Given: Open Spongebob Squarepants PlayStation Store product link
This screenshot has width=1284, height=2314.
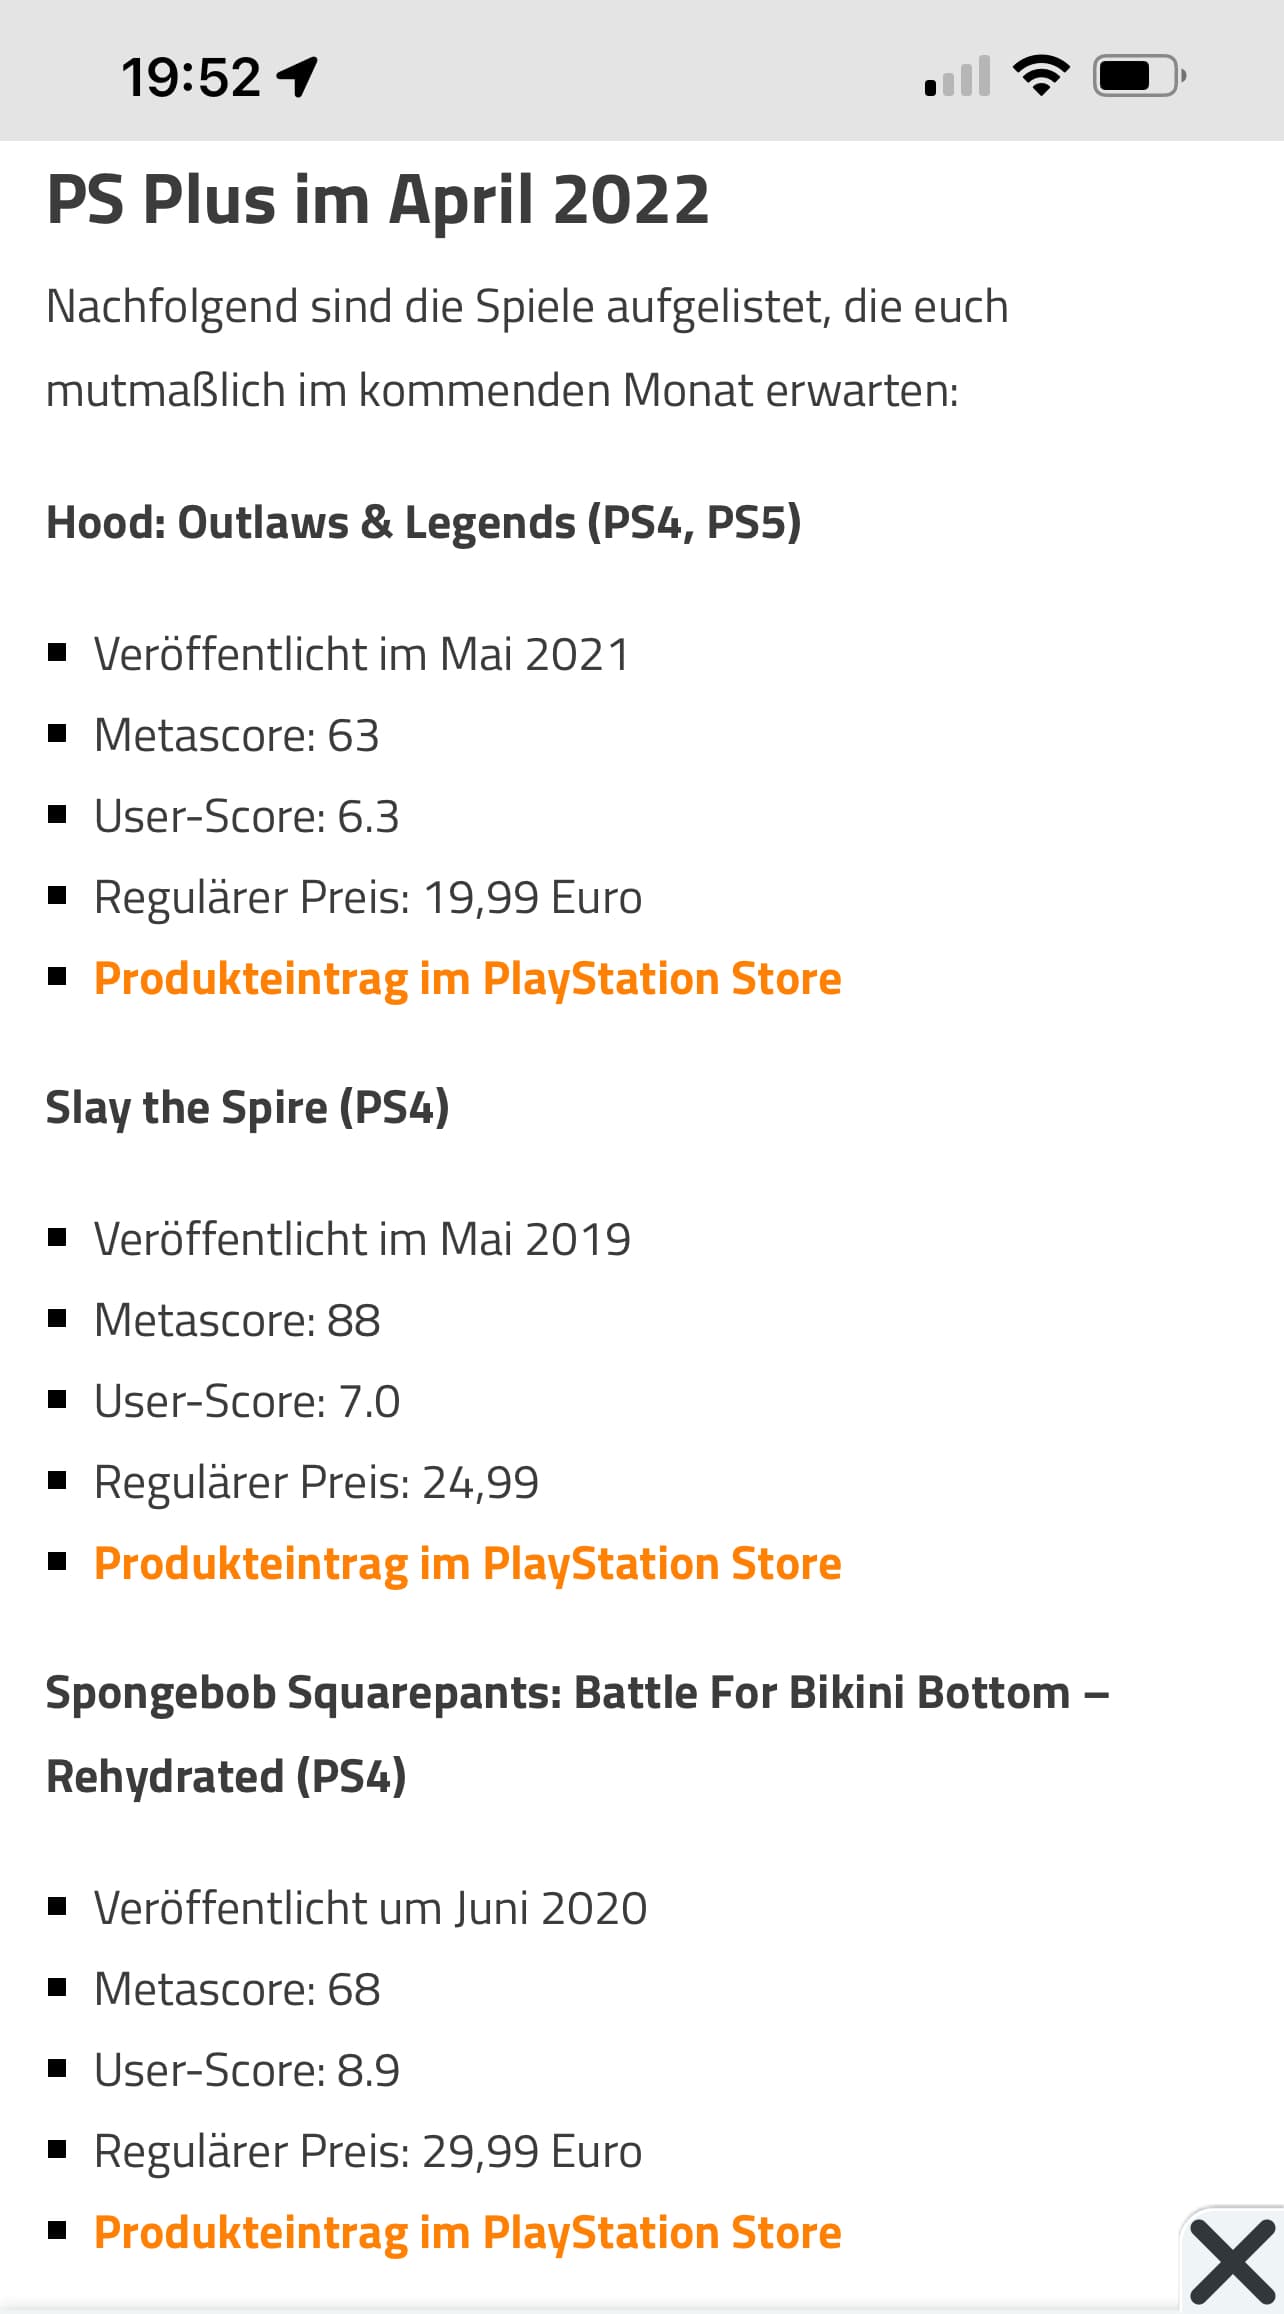Looking at the screenshot, I should pos(467,2233).
